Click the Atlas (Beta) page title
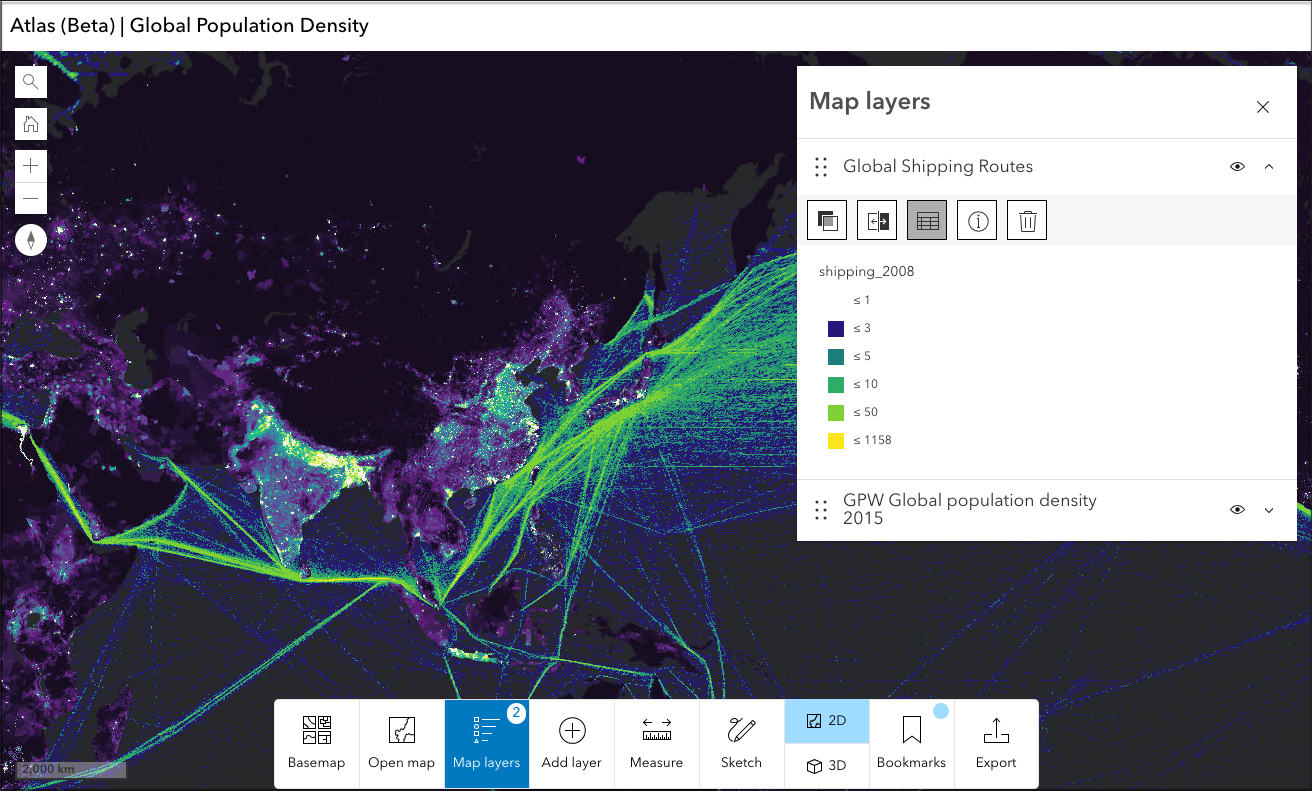The height and width of the screenshot is (791, 1312). (x=189, y=26)
